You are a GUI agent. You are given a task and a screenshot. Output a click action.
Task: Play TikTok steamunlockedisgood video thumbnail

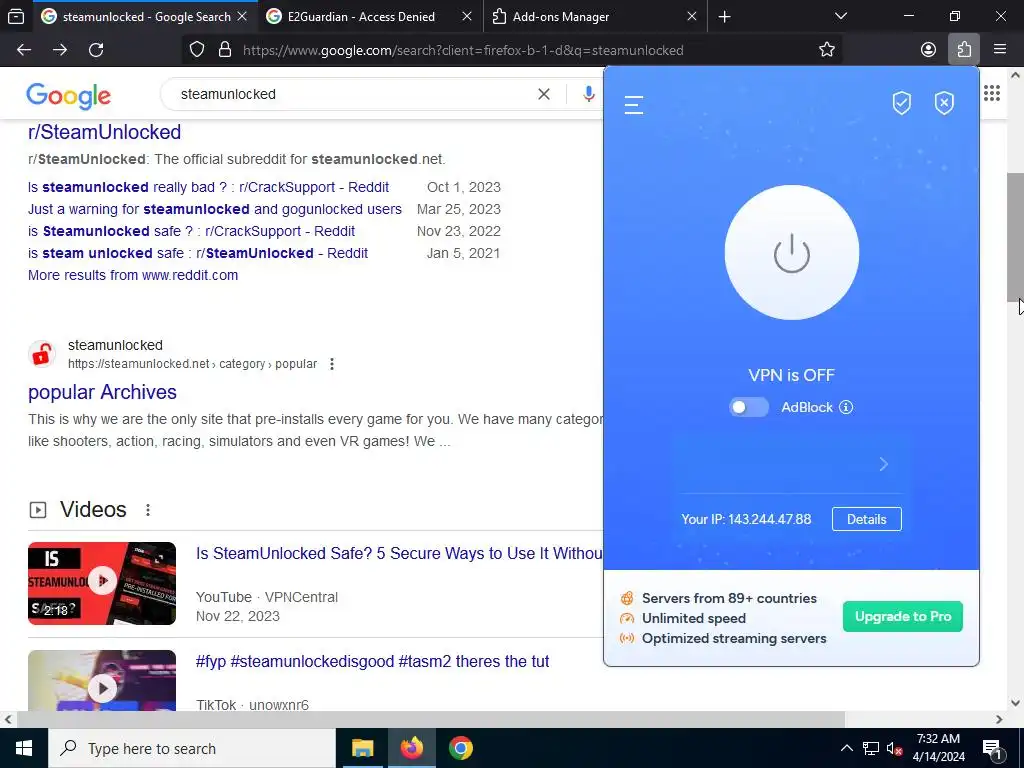point(102,680)
